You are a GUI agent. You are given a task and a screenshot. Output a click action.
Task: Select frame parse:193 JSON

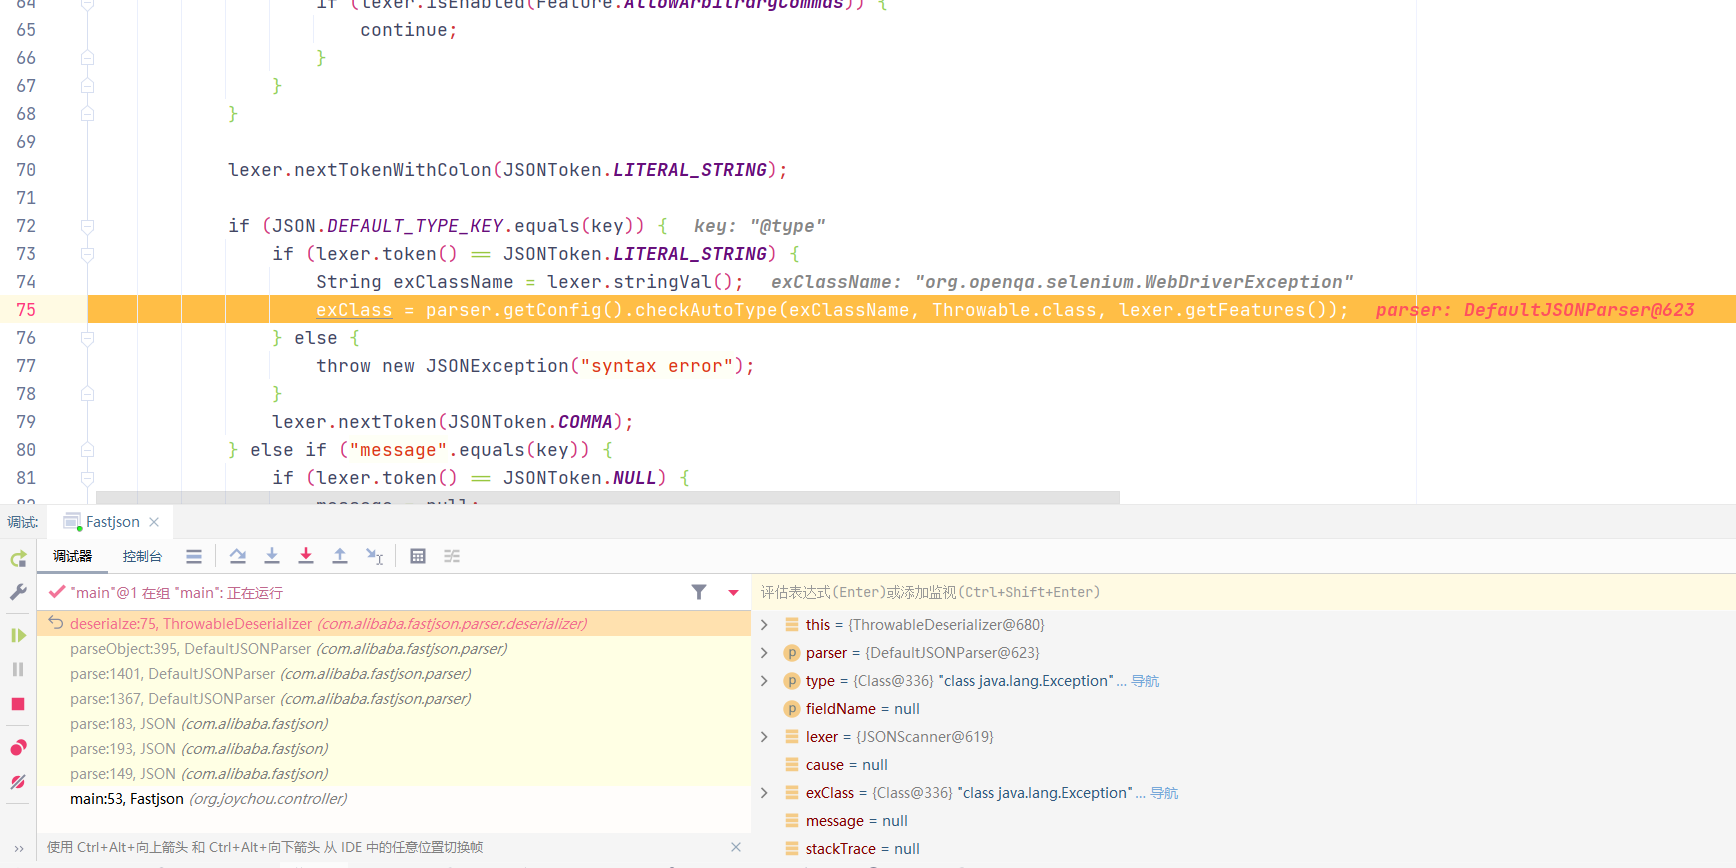click(394, 749)
